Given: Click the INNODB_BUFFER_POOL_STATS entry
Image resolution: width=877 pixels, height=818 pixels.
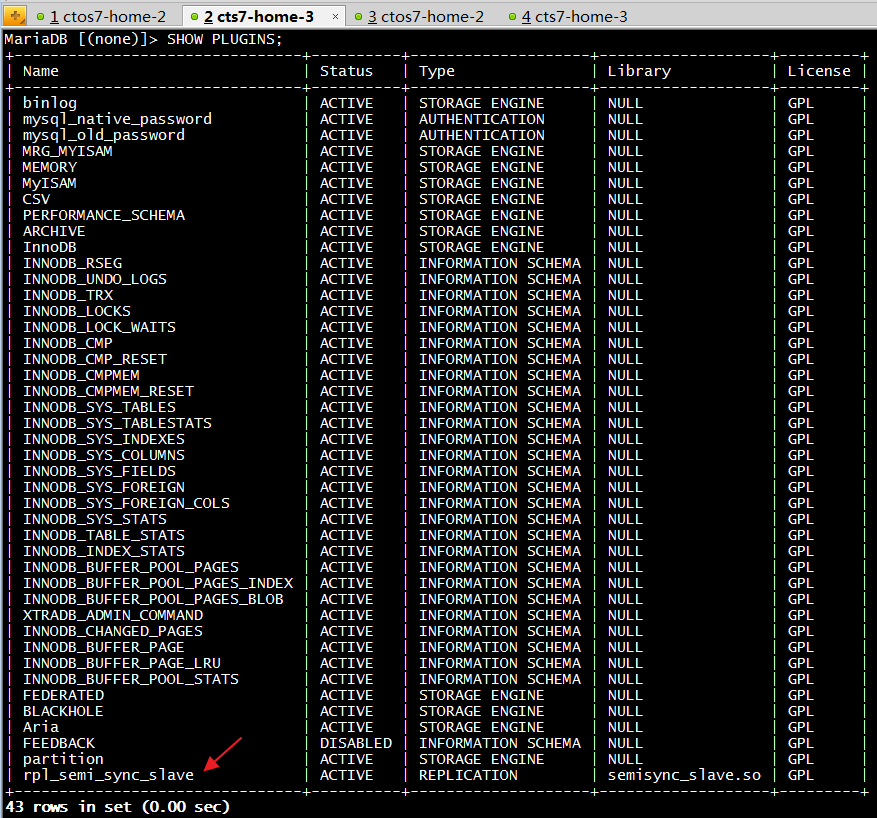Looking at the screenshot, I should (x=131, y=679).
